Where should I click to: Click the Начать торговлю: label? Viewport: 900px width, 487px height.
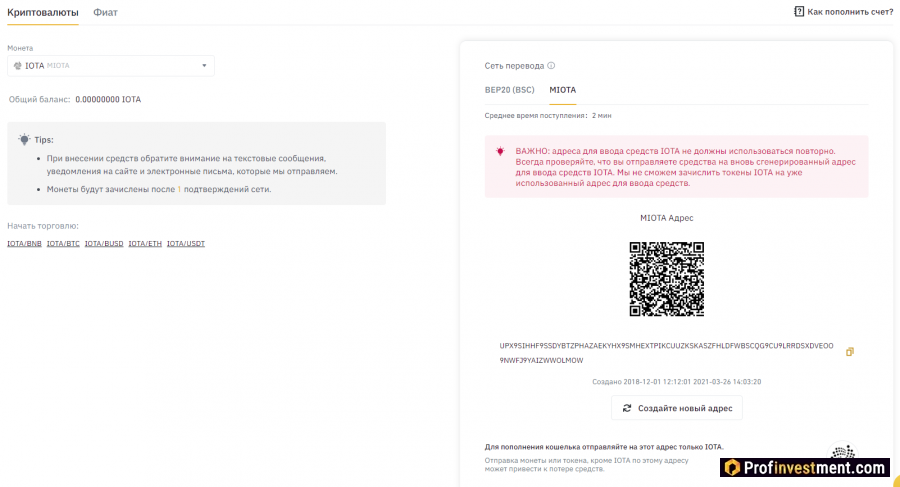pos(43,226)
